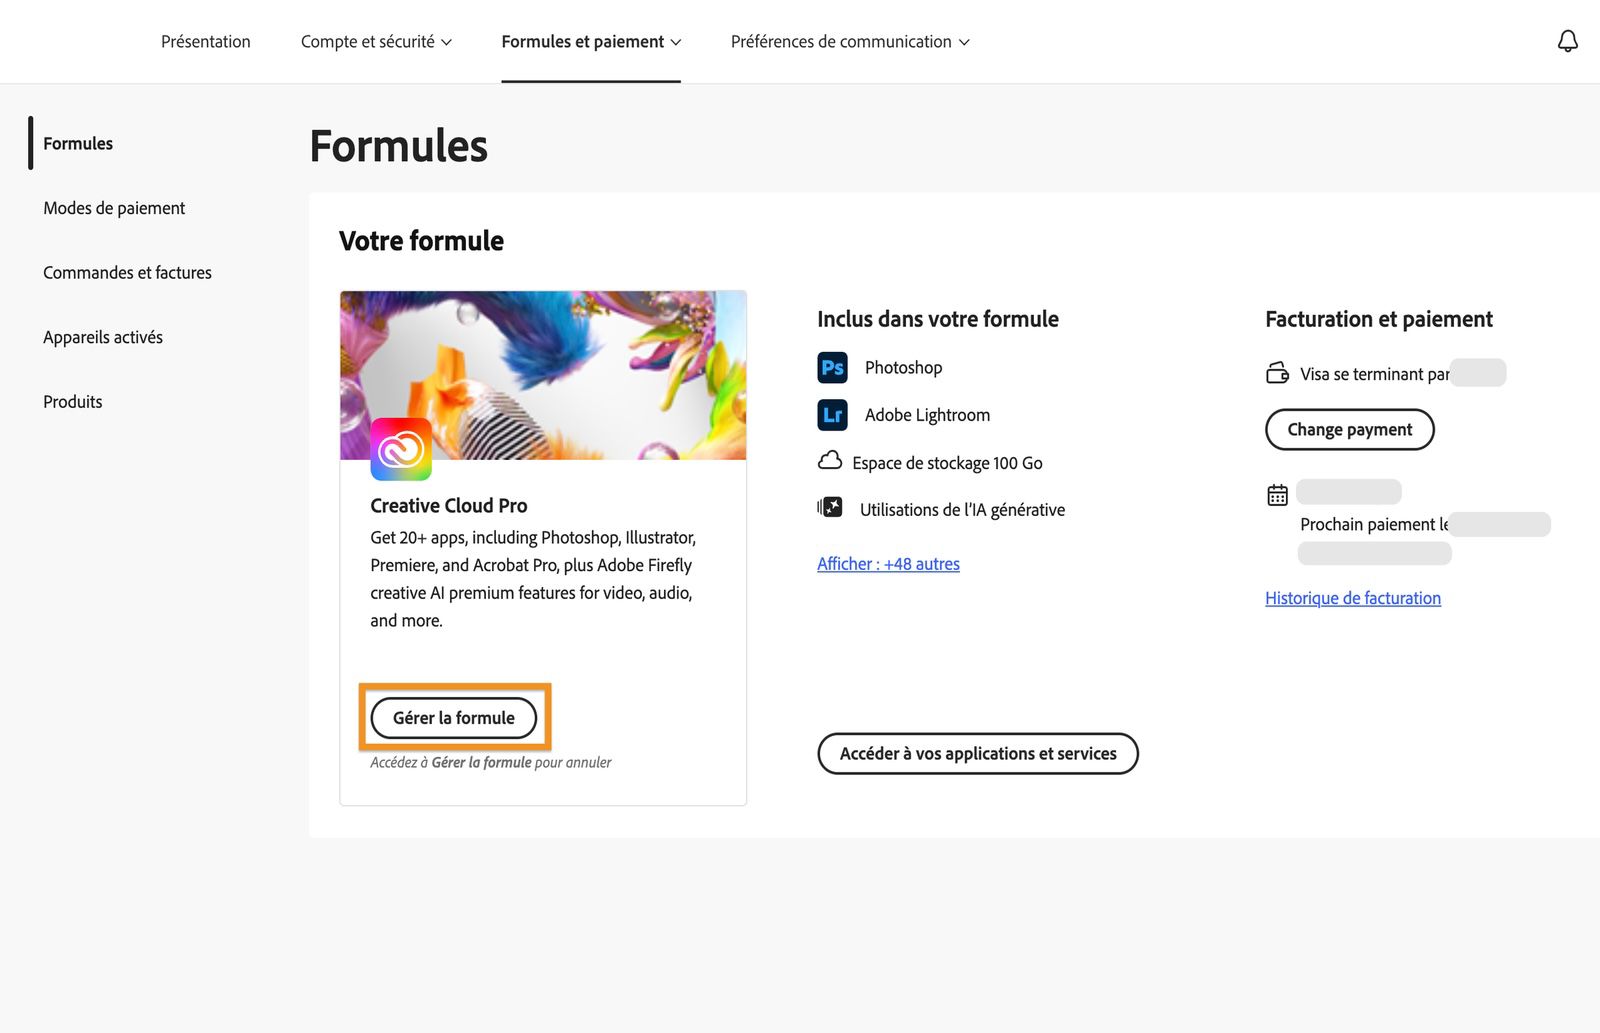Click the generative AI credits icon
This screenshot has width=1600, height=1033.
pyautogui.click(x=830, y=508)
